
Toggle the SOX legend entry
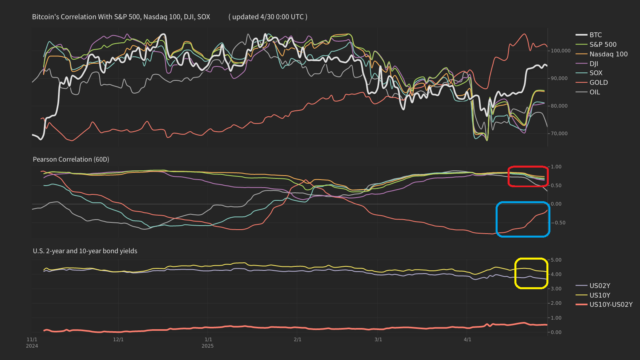point(589,73)
